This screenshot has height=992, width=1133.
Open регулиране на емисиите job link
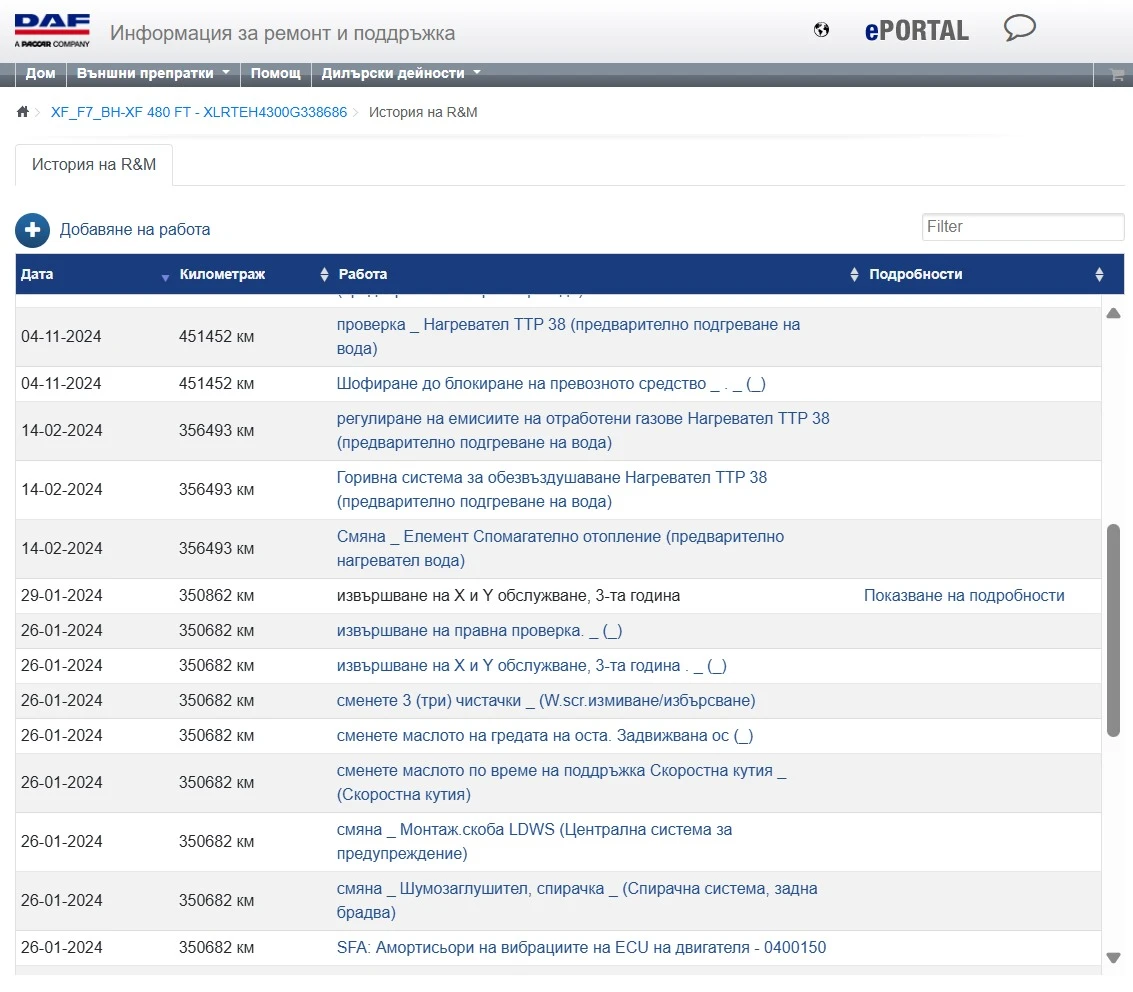click(582, 431)
